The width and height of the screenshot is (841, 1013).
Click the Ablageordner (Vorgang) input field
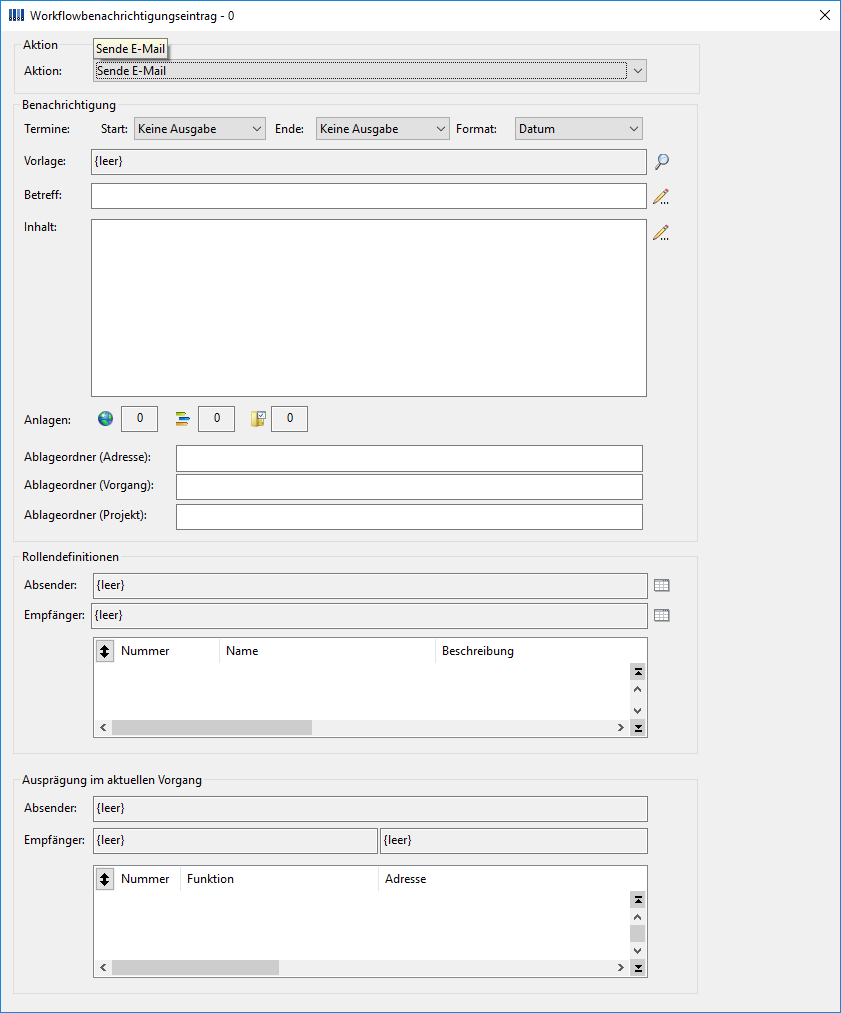(x=410, y=486)
